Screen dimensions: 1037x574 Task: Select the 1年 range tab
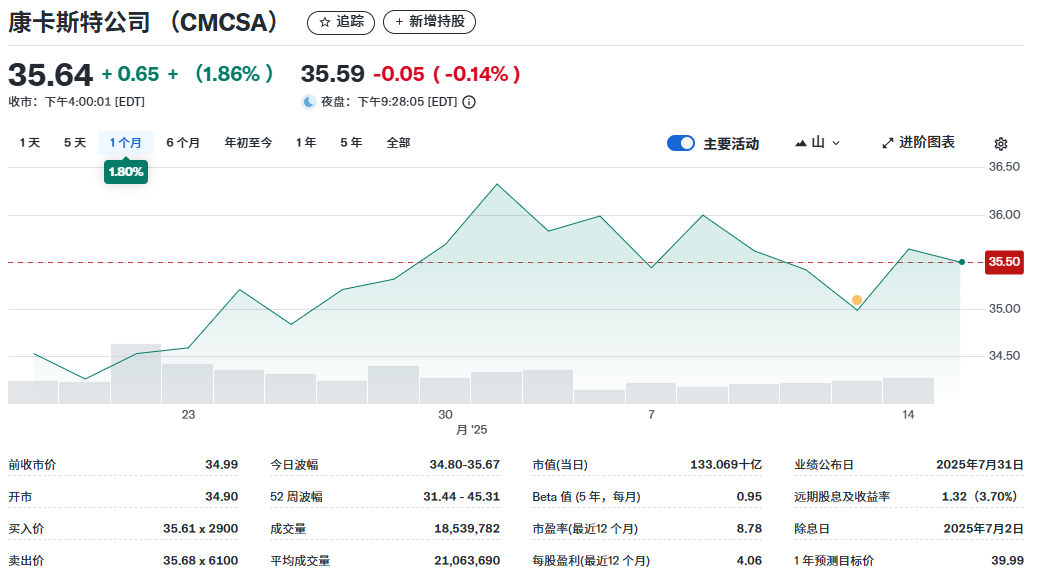click(306, 143)
